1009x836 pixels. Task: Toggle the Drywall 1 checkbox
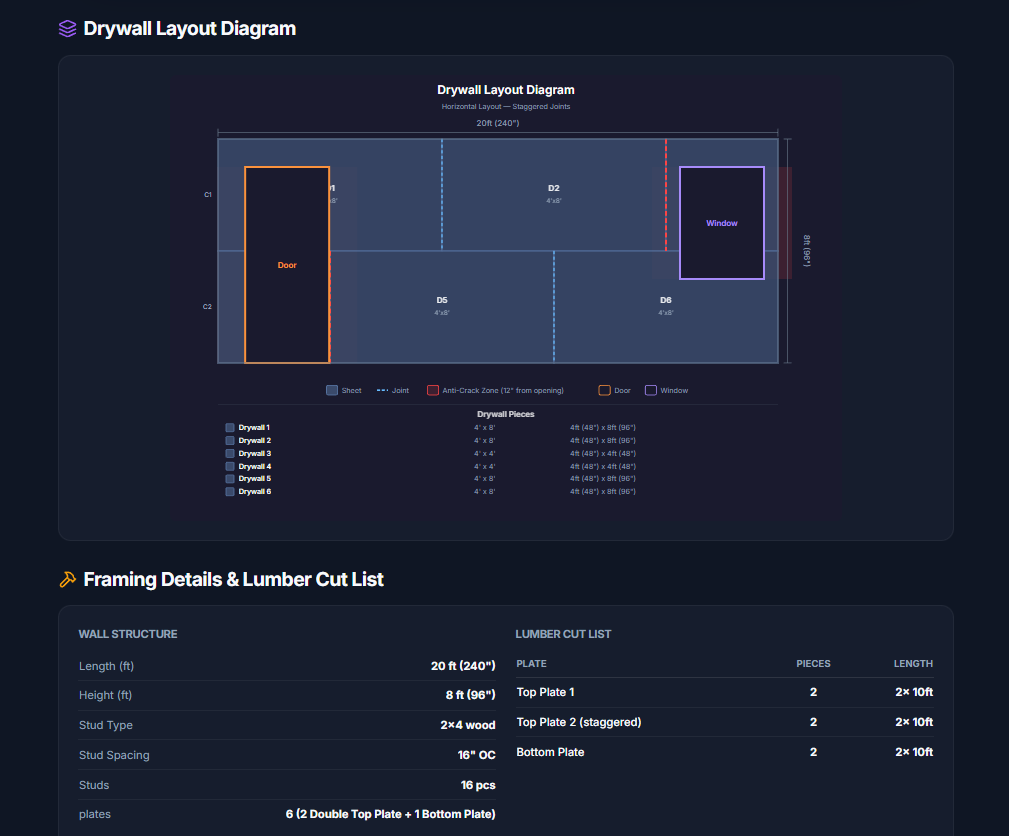coord(229,427)
